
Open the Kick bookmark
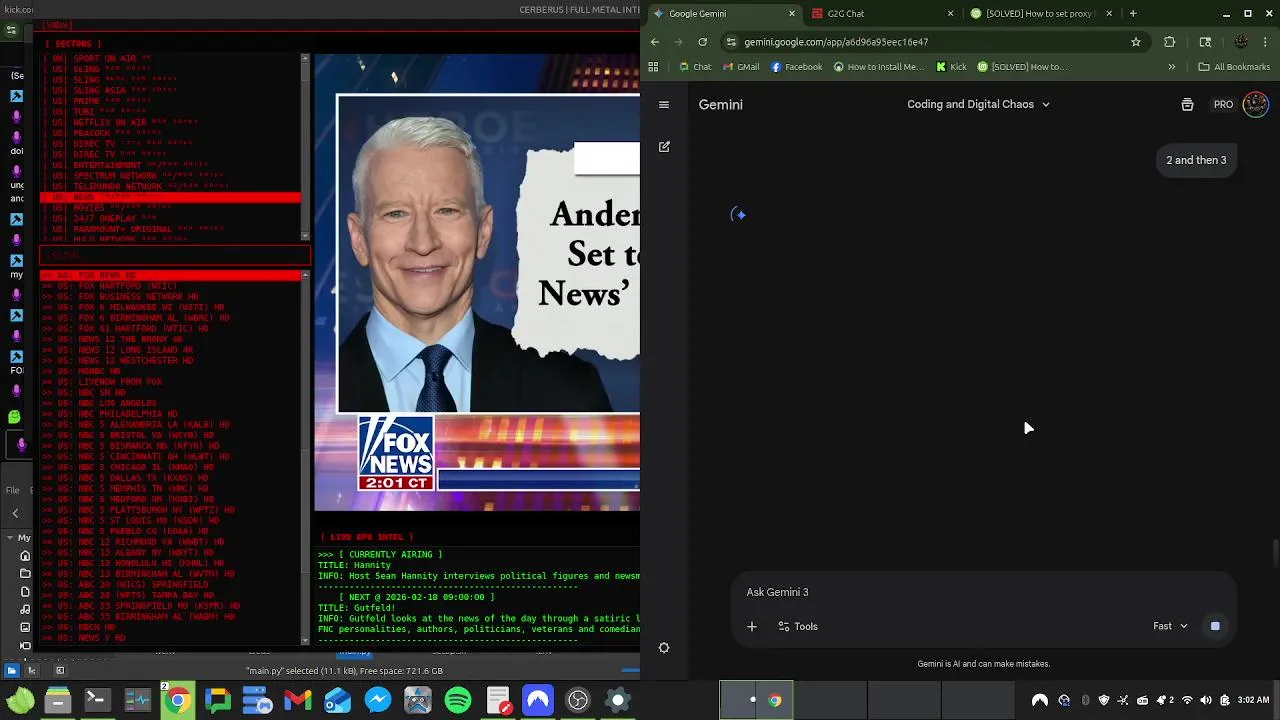click(951, 67)
